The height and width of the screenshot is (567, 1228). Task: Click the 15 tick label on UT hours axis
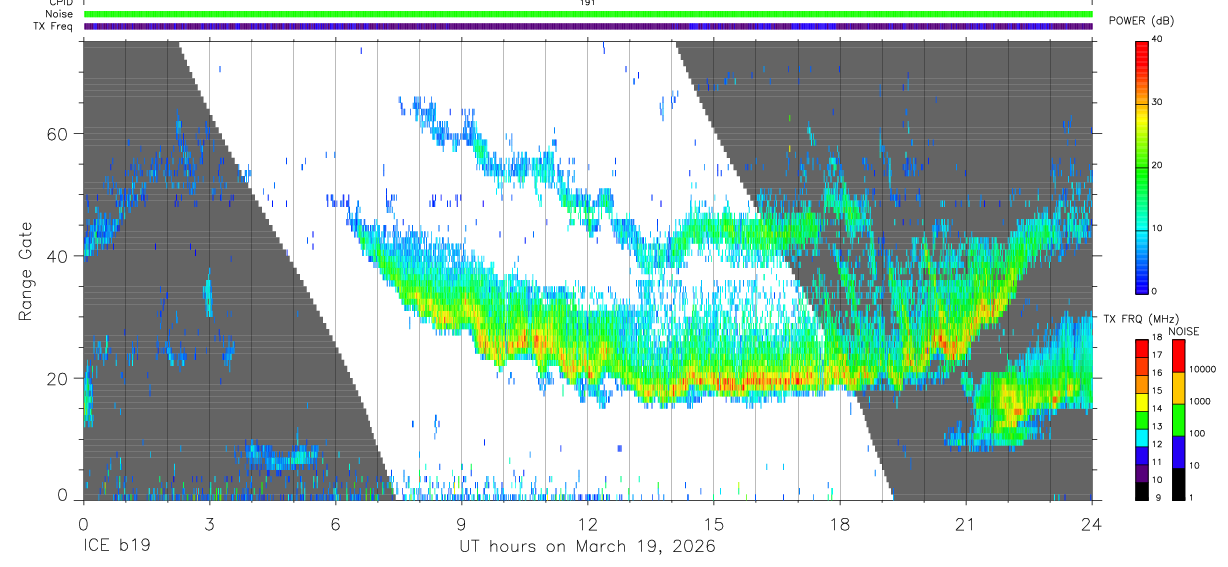pos(714,524)
